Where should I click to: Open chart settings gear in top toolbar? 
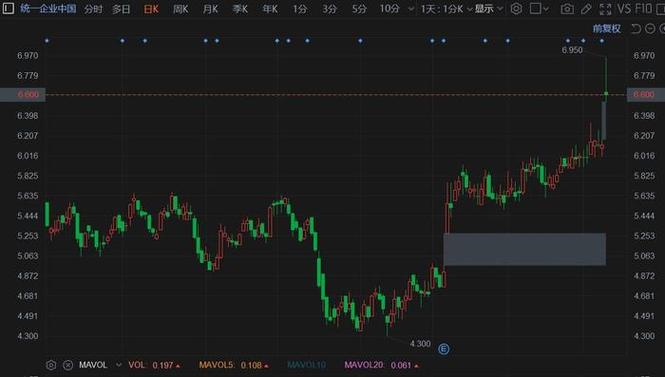click(x=516, y=8)
